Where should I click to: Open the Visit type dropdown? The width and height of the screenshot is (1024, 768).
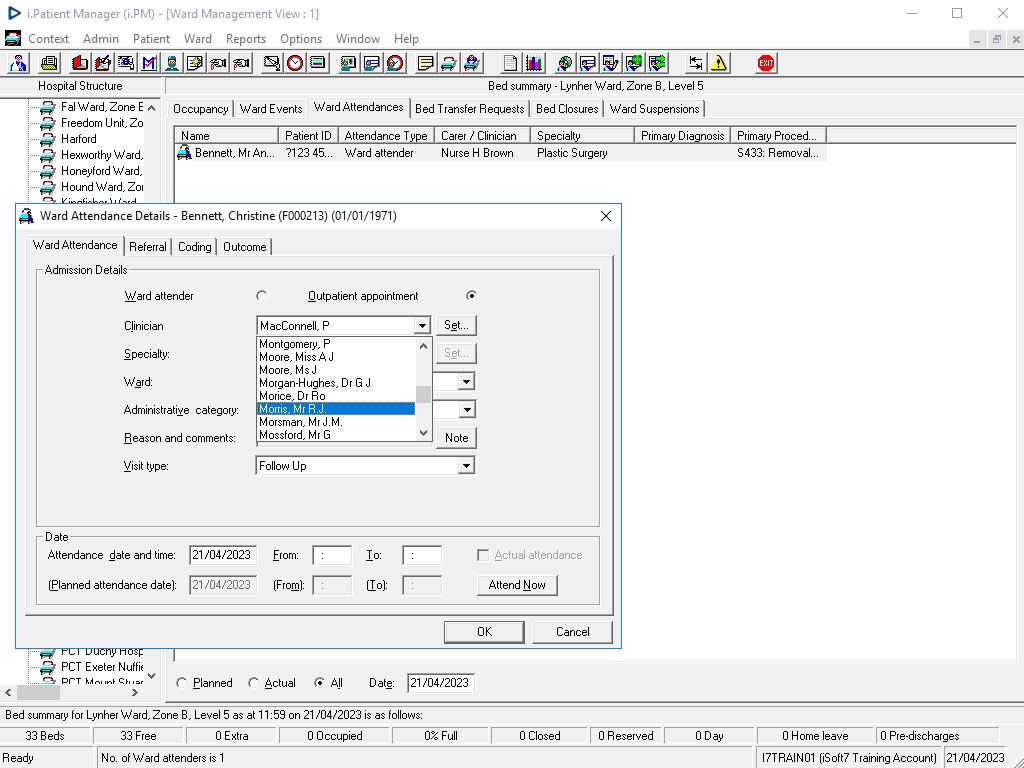pos(466,466)
